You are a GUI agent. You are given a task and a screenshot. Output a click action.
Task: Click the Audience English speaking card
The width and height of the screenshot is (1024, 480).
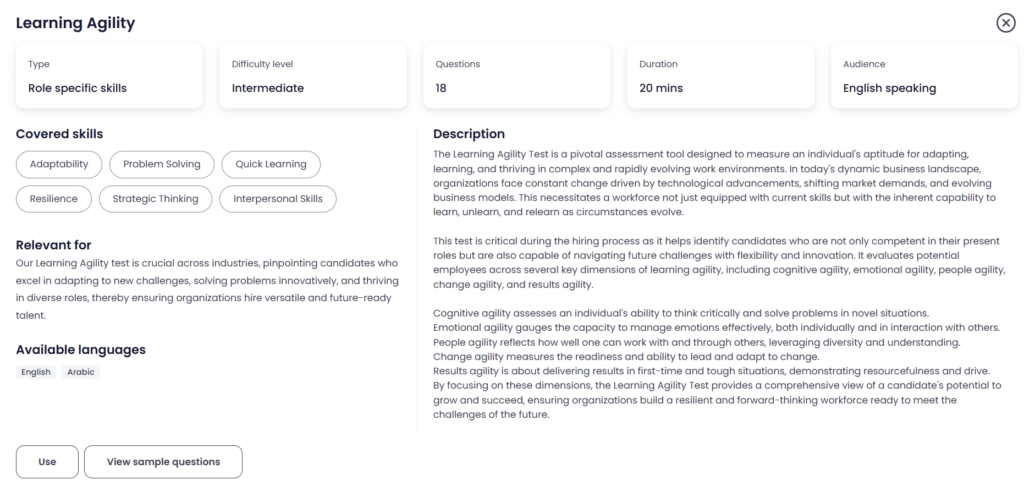pyautogui.click(x=924, y=76)
